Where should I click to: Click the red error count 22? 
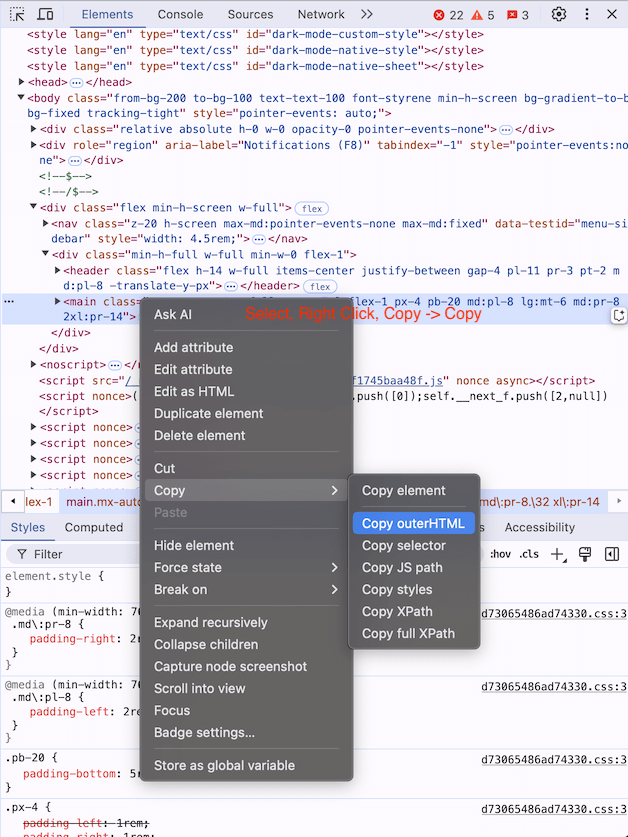tap(449, 15)
